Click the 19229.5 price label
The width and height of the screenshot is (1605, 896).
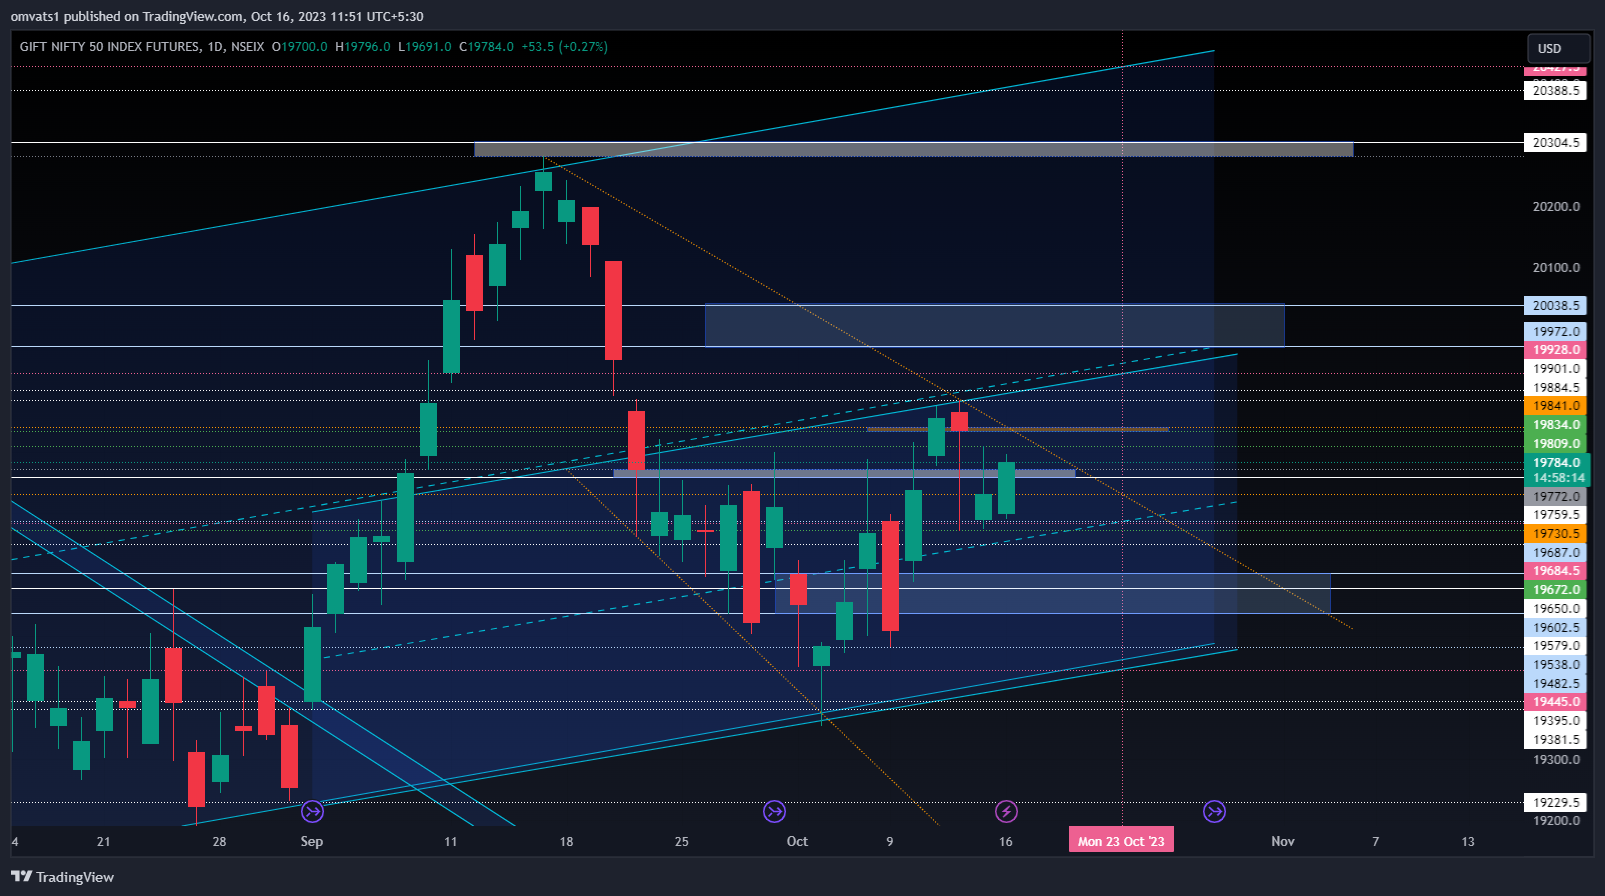tap(1556, 802)
